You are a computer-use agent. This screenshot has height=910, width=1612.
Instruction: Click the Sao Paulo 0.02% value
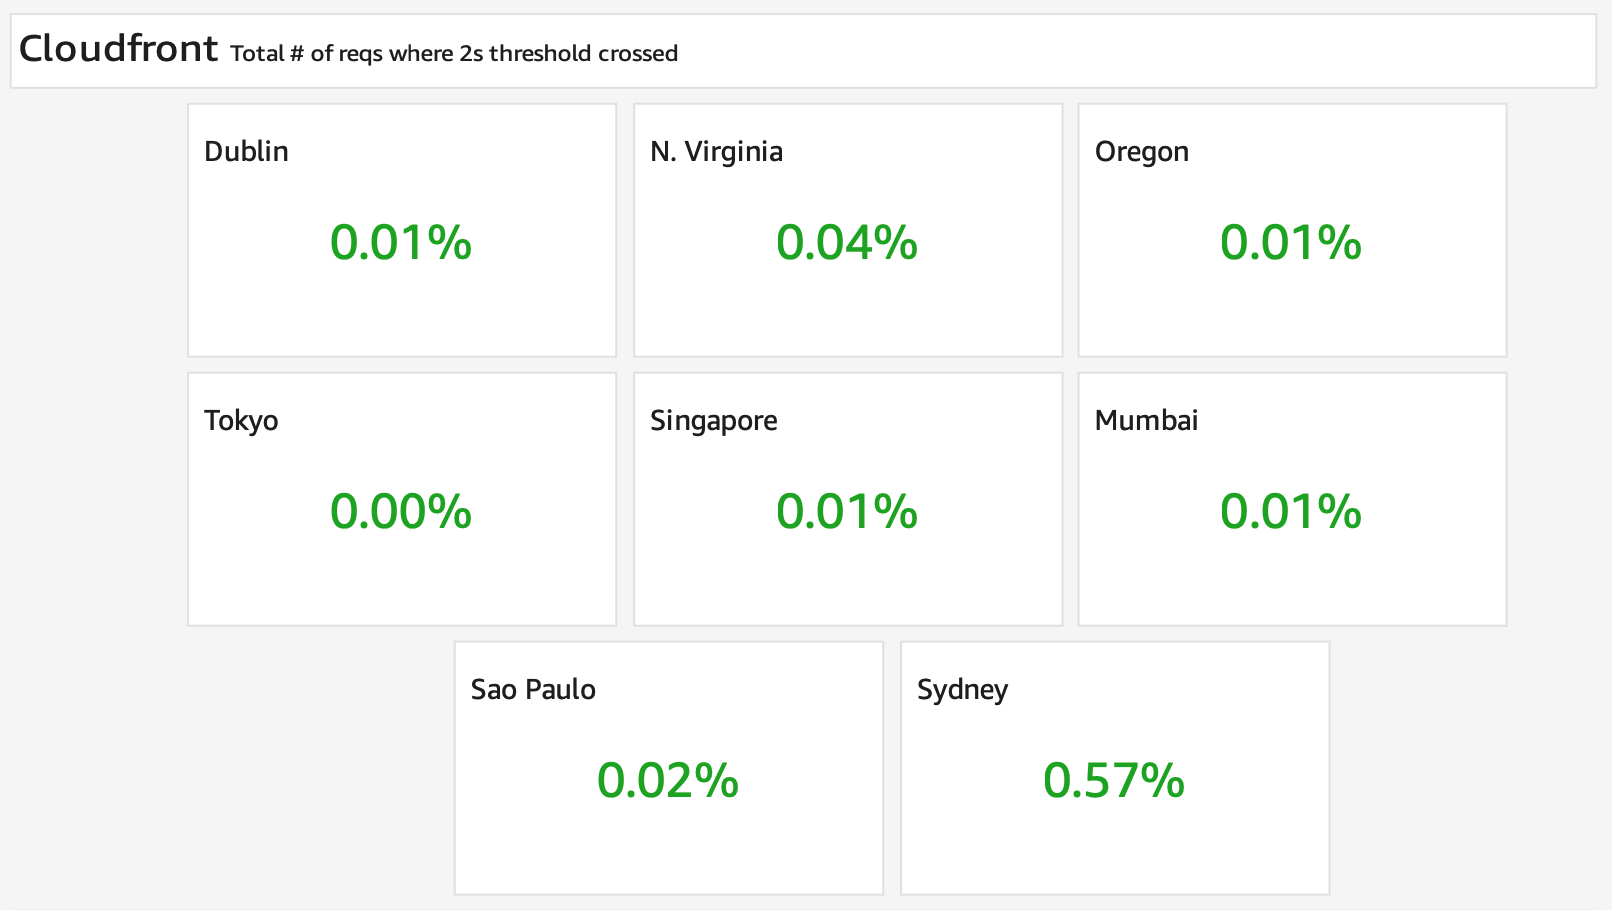(x=668, y=781)
